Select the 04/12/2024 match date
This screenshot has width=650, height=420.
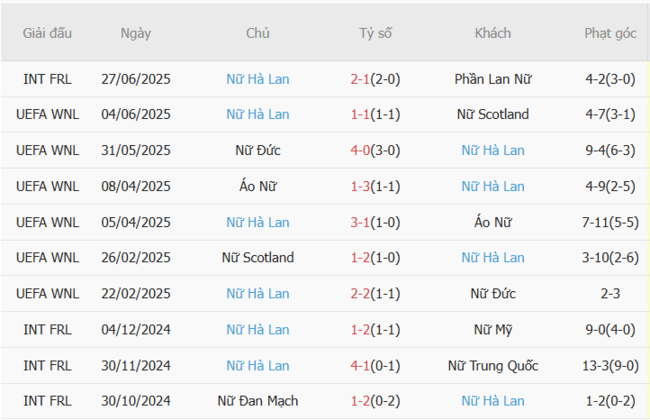pyautogui.click(x=136, y=330)
